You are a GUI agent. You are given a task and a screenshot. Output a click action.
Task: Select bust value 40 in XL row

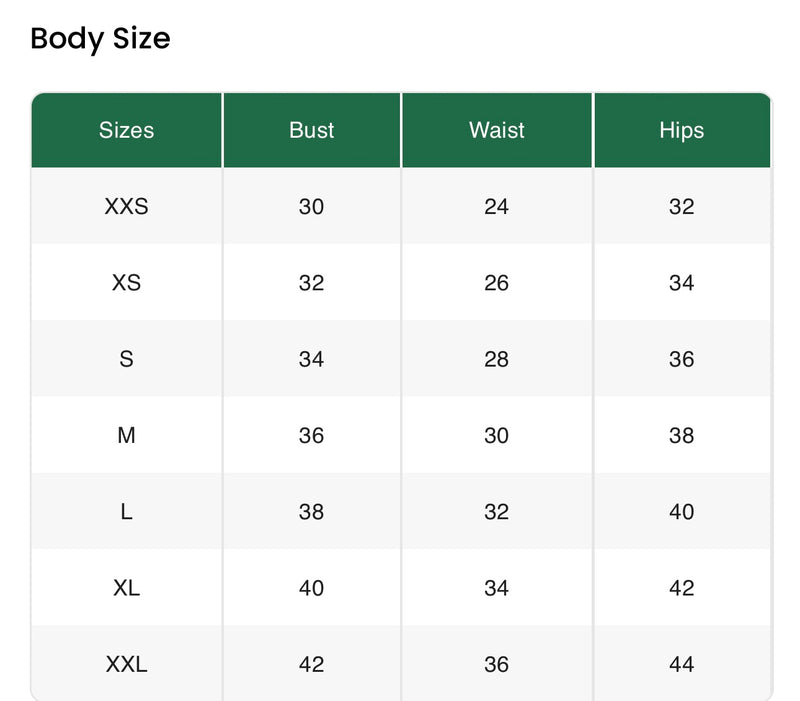point(311,588)
